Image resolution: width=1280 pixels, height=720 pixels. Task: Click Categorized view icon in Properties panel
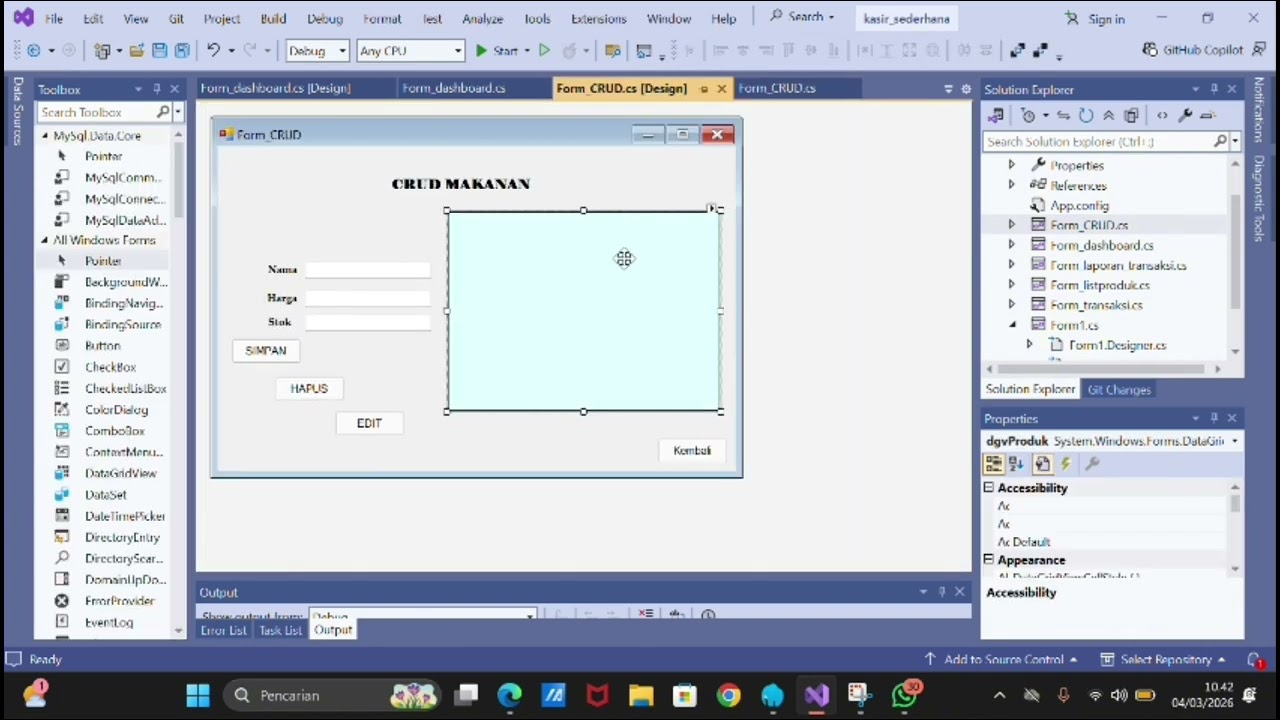(x=993, y=464)
